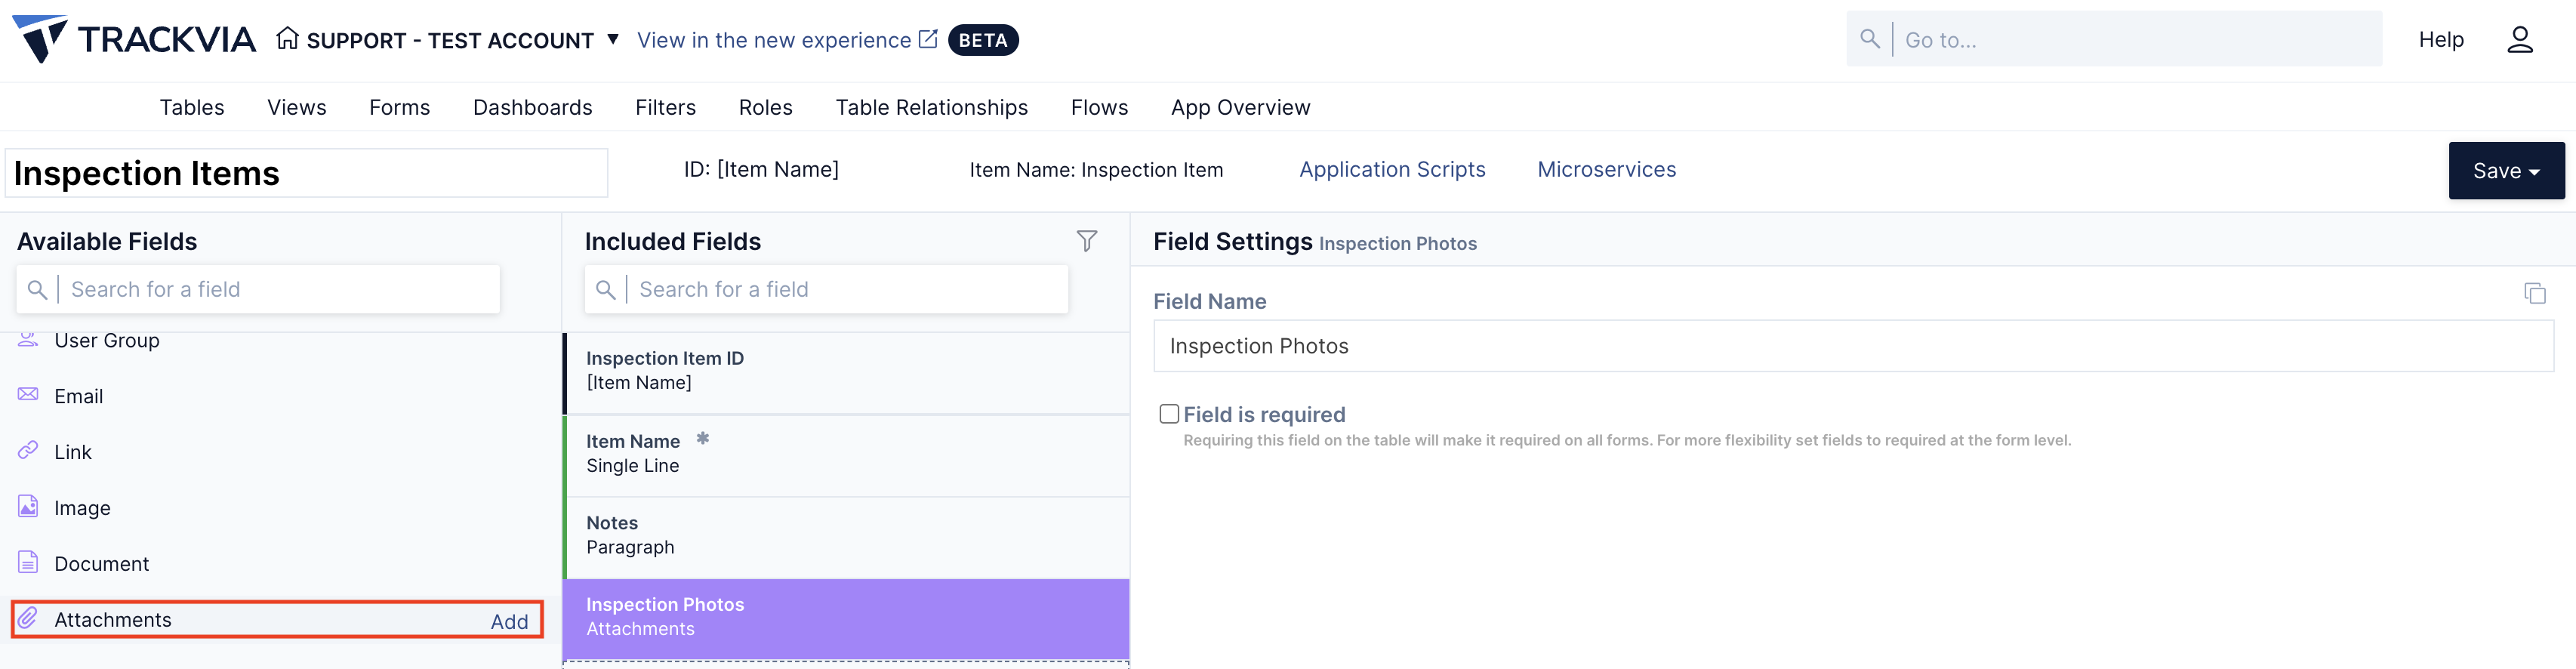Click the User Group field icon
The height and width of the screenshot is (669, 2576).
tap(28, 340)
